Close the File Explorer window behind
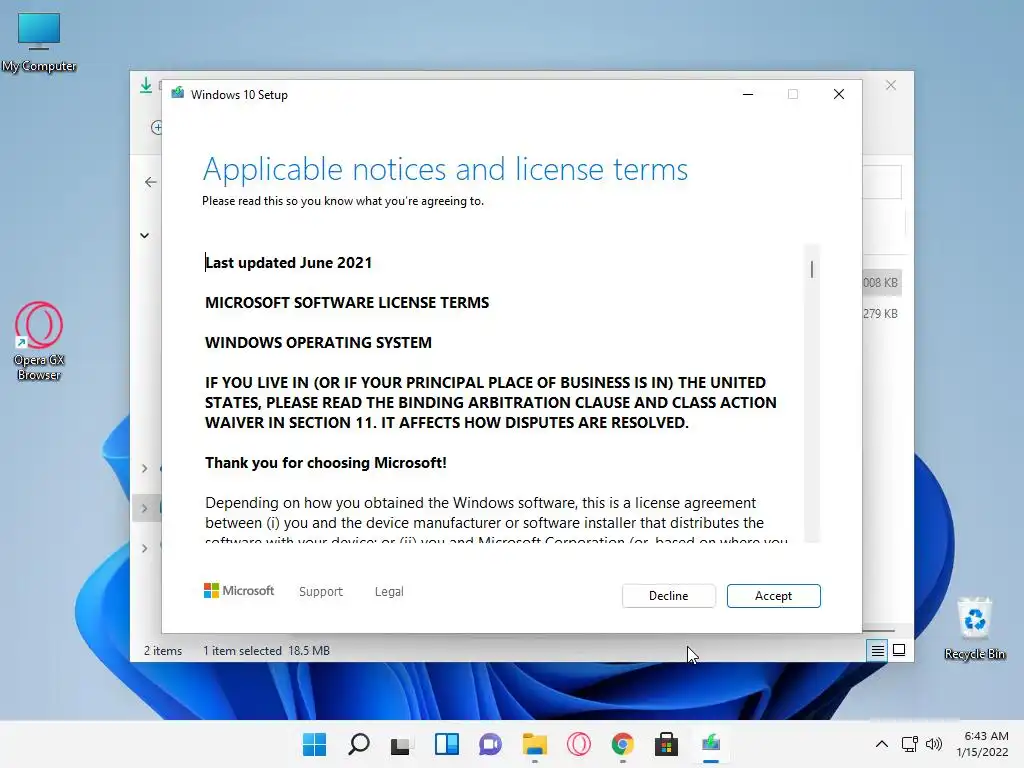This screenshot has height=768, width=1024. [891, 86]
